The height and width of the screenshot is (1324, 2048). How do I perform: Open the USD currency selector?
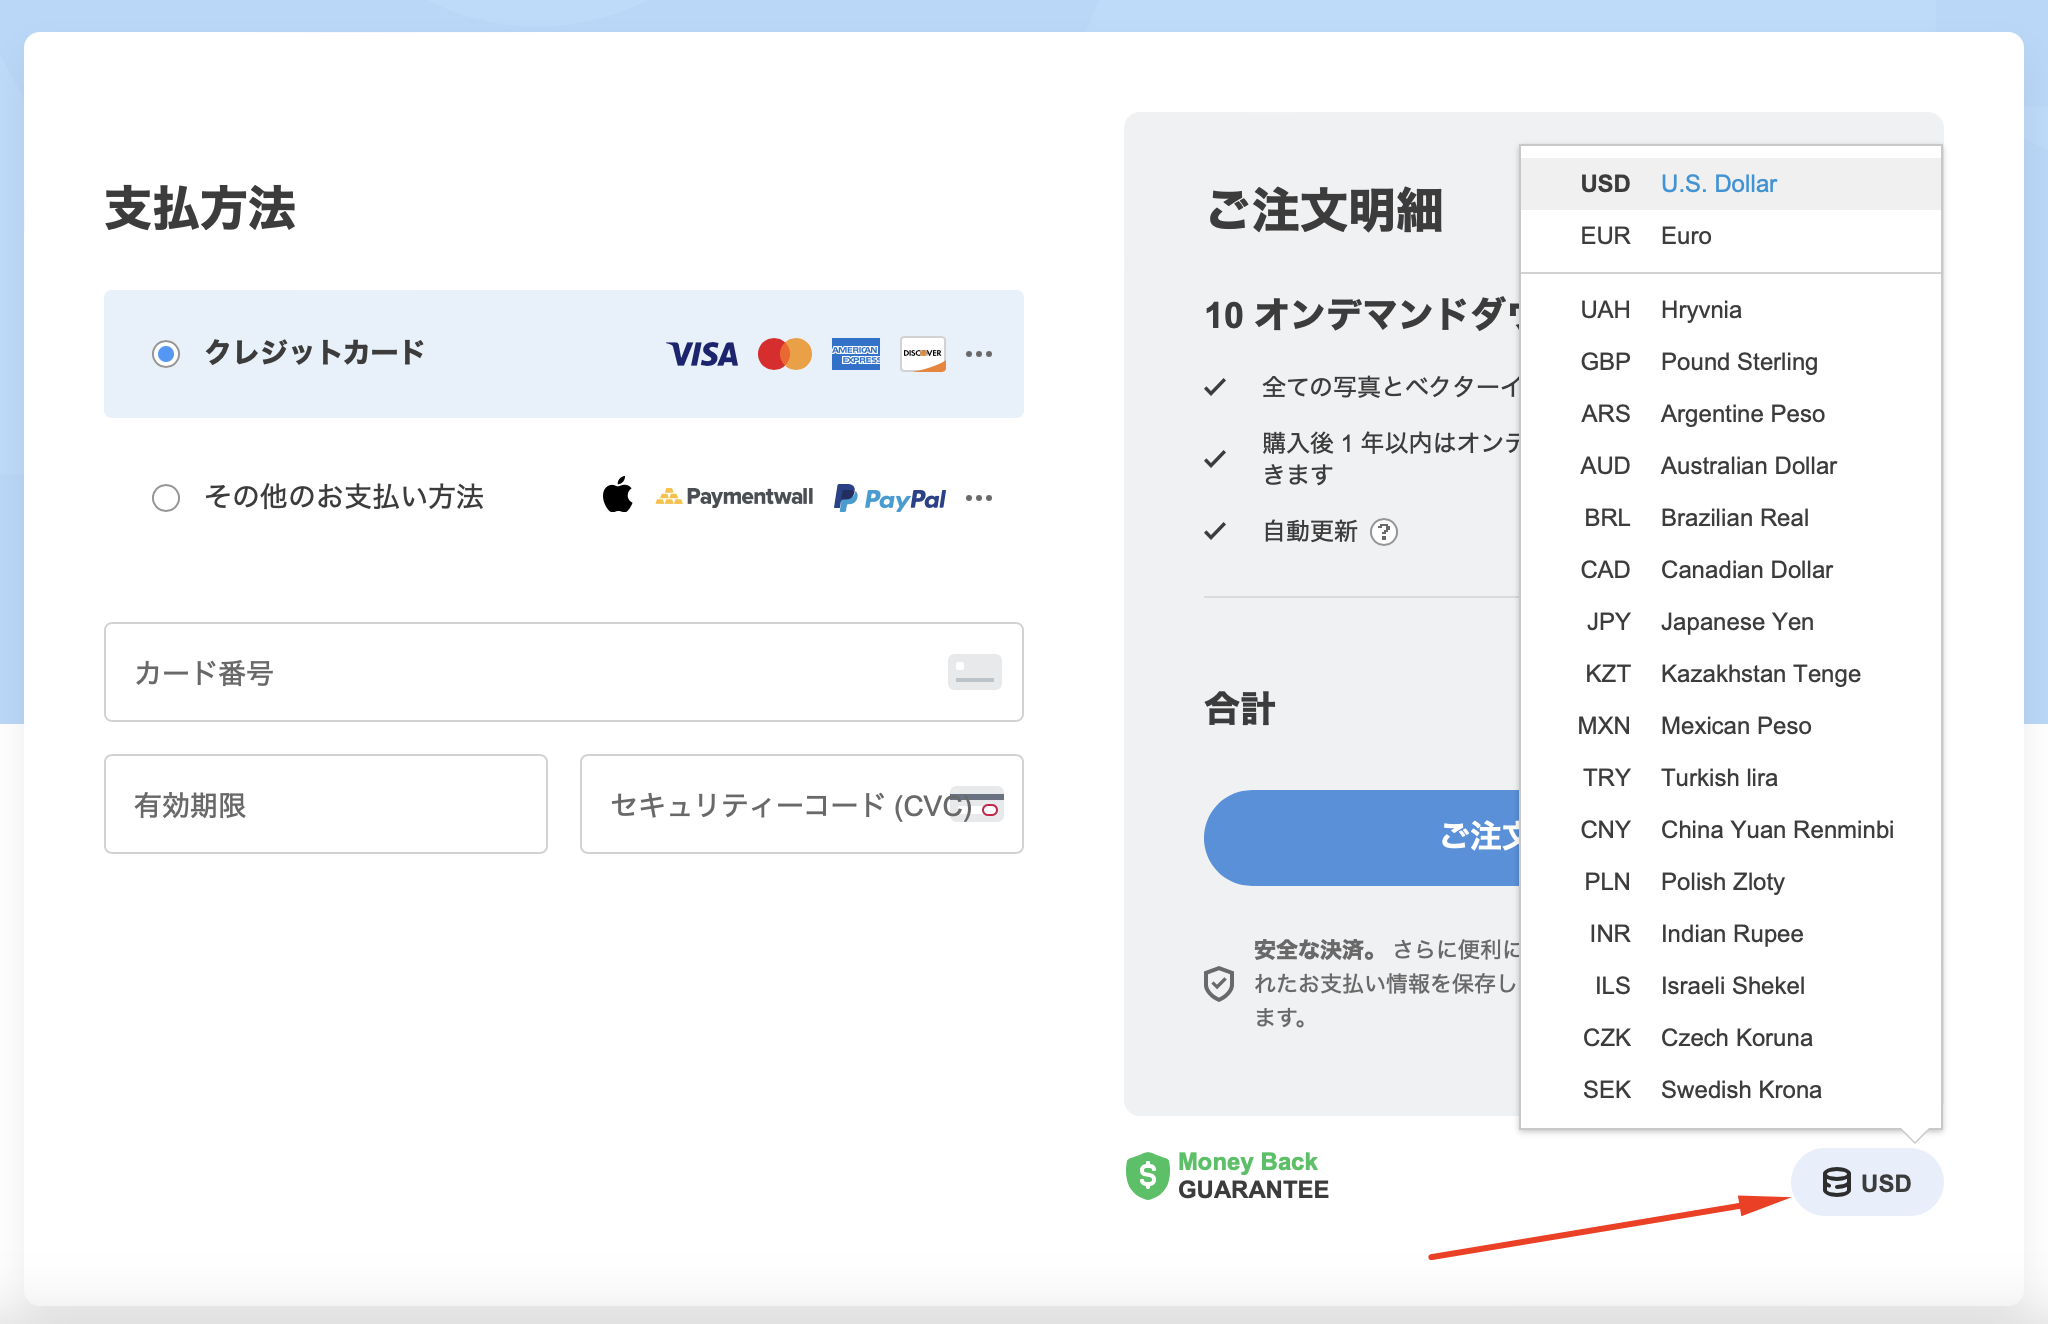pyautogui.click(x=1866, y=1182)
